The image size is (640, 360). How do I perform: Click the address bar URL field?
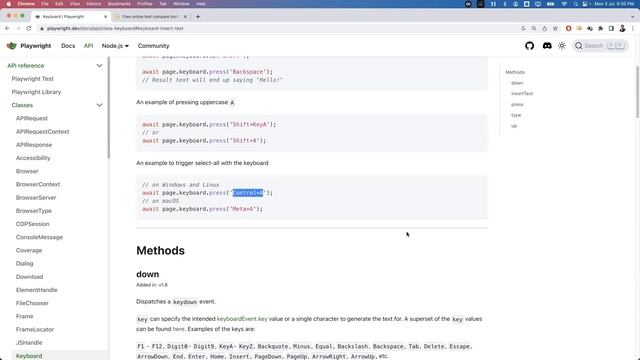(x=278, y=29)
